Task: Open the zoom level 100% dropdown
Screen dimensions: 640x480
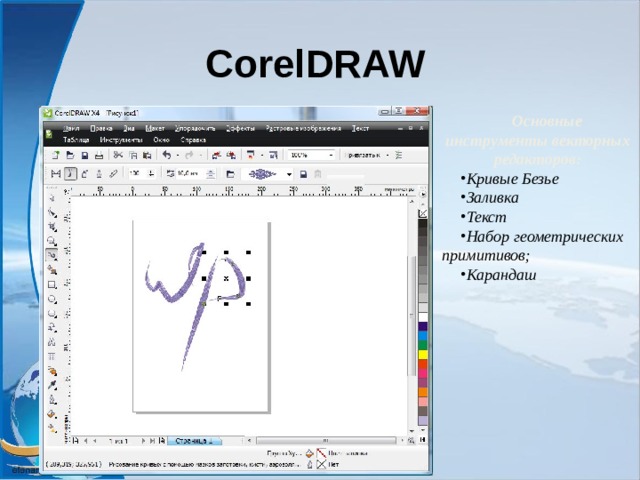Action: click(x=331, y=156)
